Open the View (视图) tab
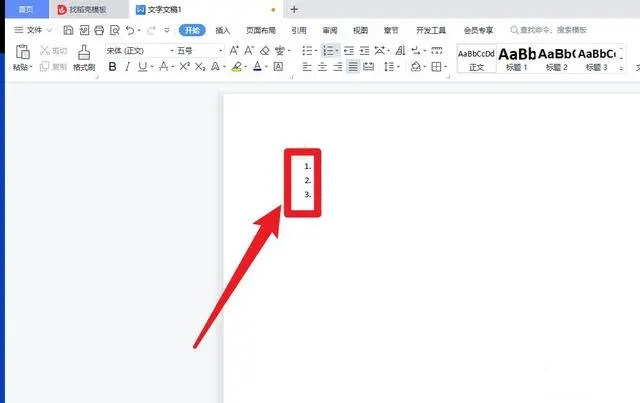The height and width of the screenshot is (403, 640). [x=360, y=30]
